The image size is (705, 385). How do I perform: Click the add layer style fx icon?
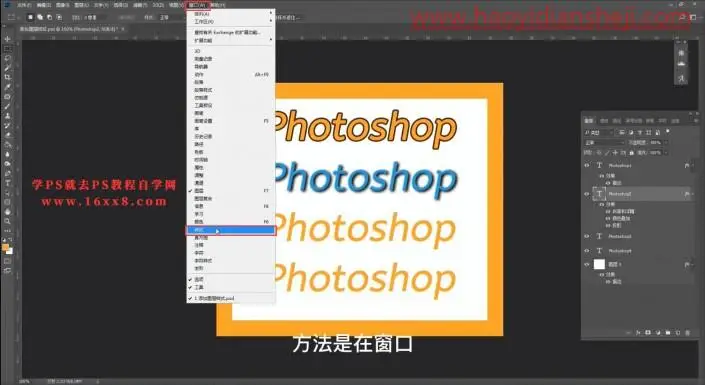[x=638, y=333]
